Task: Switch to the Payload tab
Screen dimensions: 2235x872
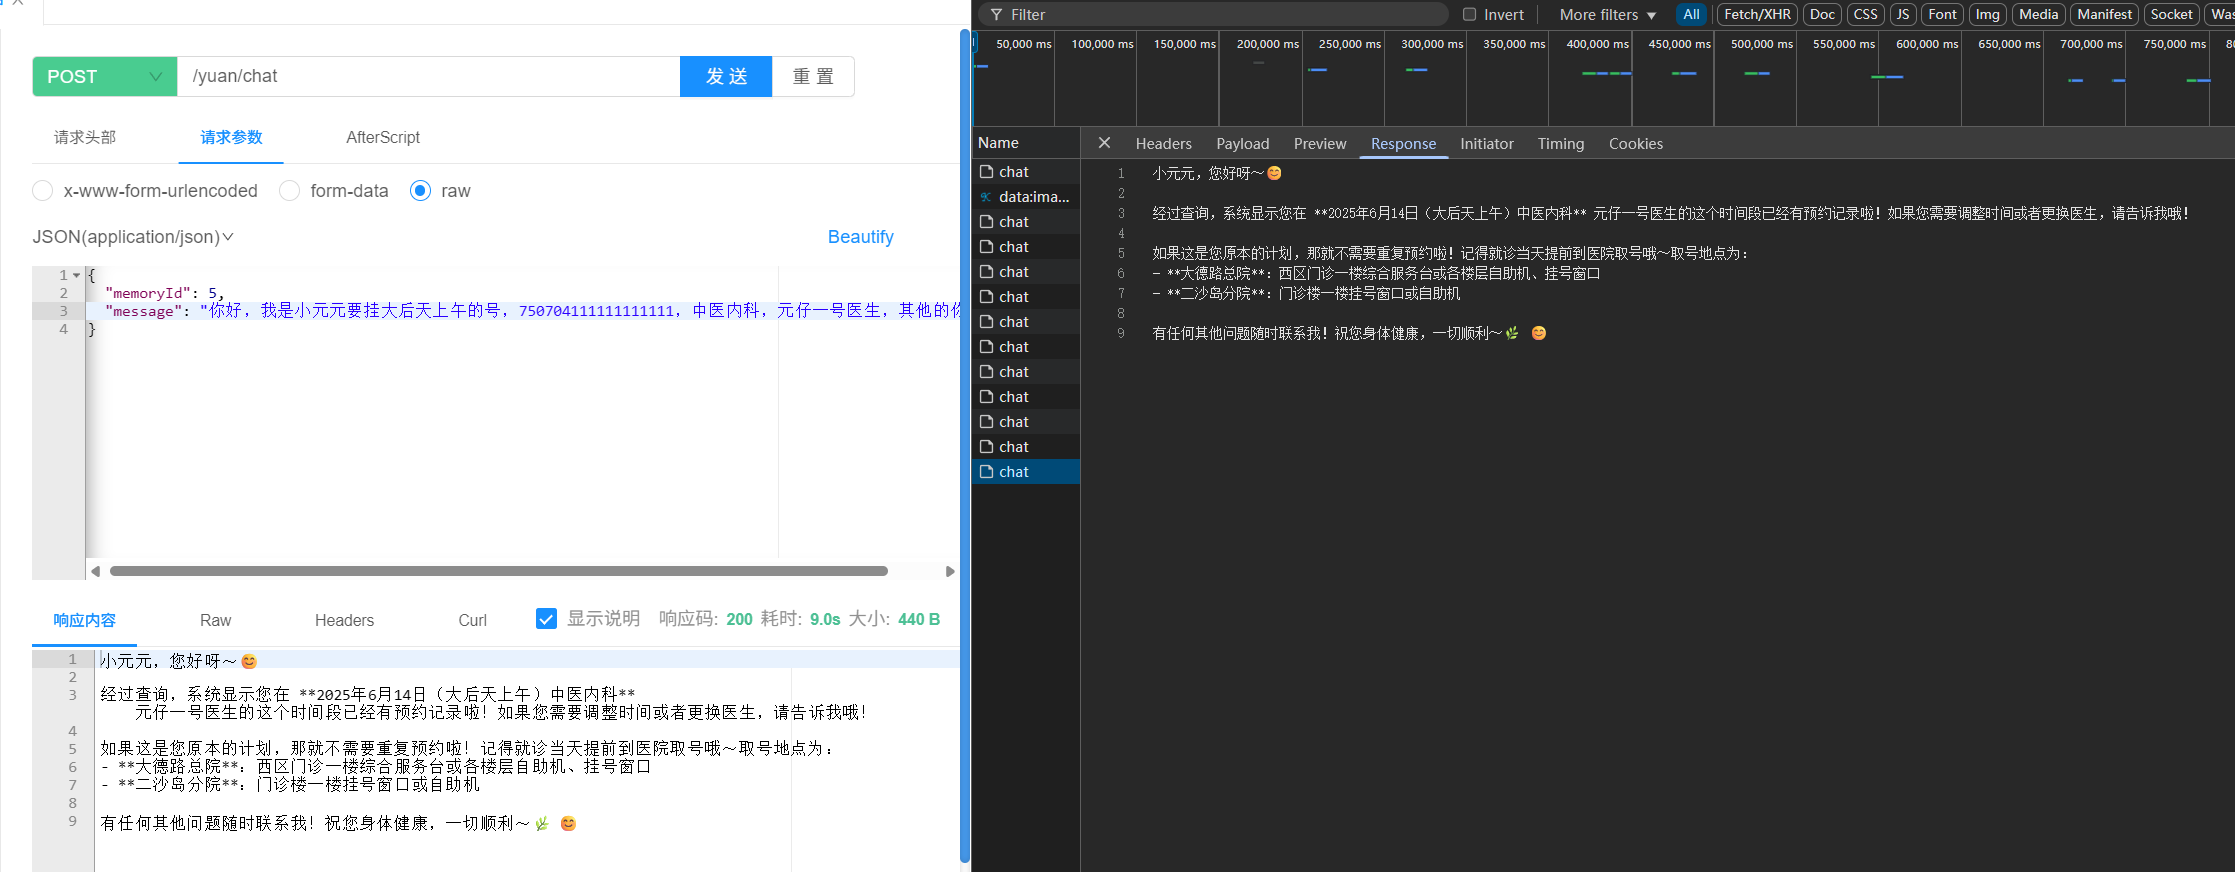Action: coord(1242,144)
